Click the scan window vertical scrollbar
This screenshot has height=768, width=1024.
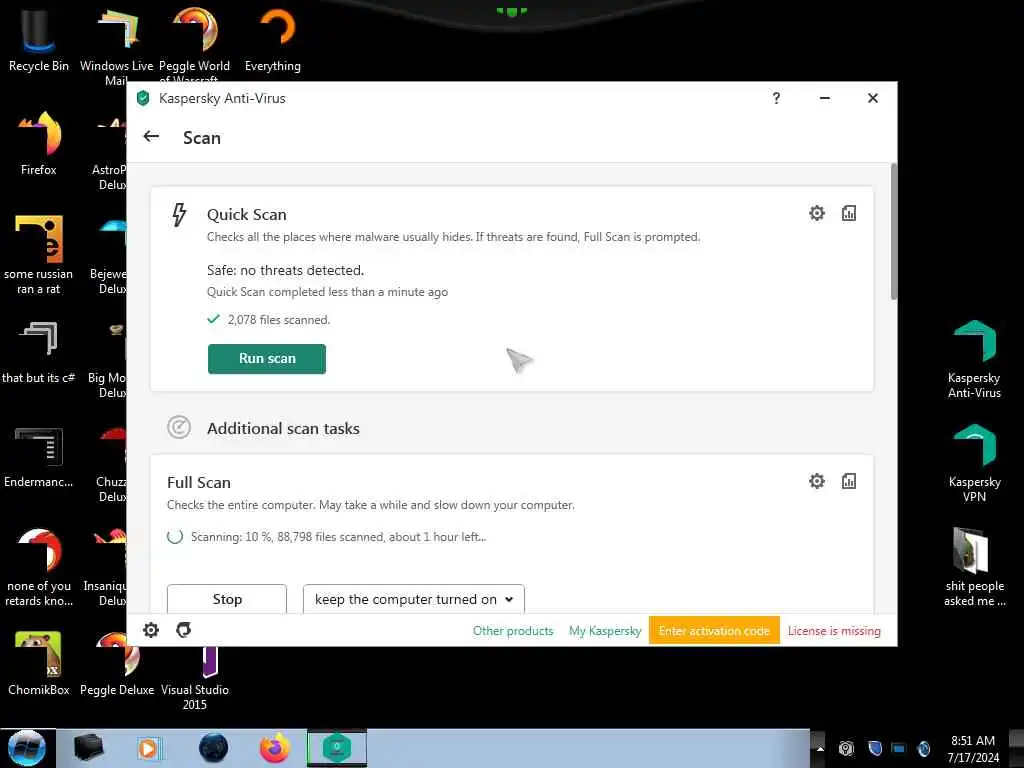(x=893, y=232)
